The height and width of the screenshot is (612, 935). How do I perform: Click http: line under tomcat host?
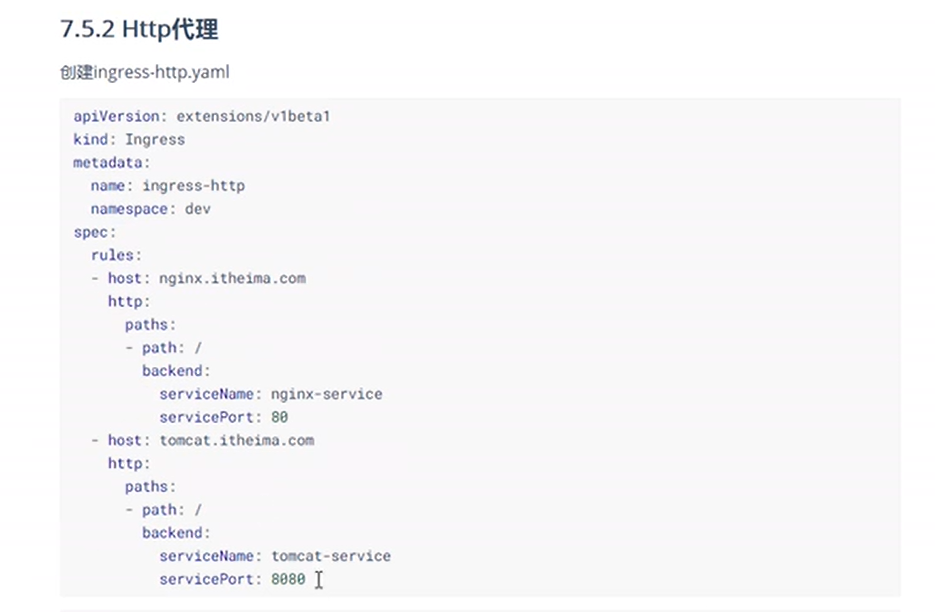pyautogui.click(x=129, y=463)
